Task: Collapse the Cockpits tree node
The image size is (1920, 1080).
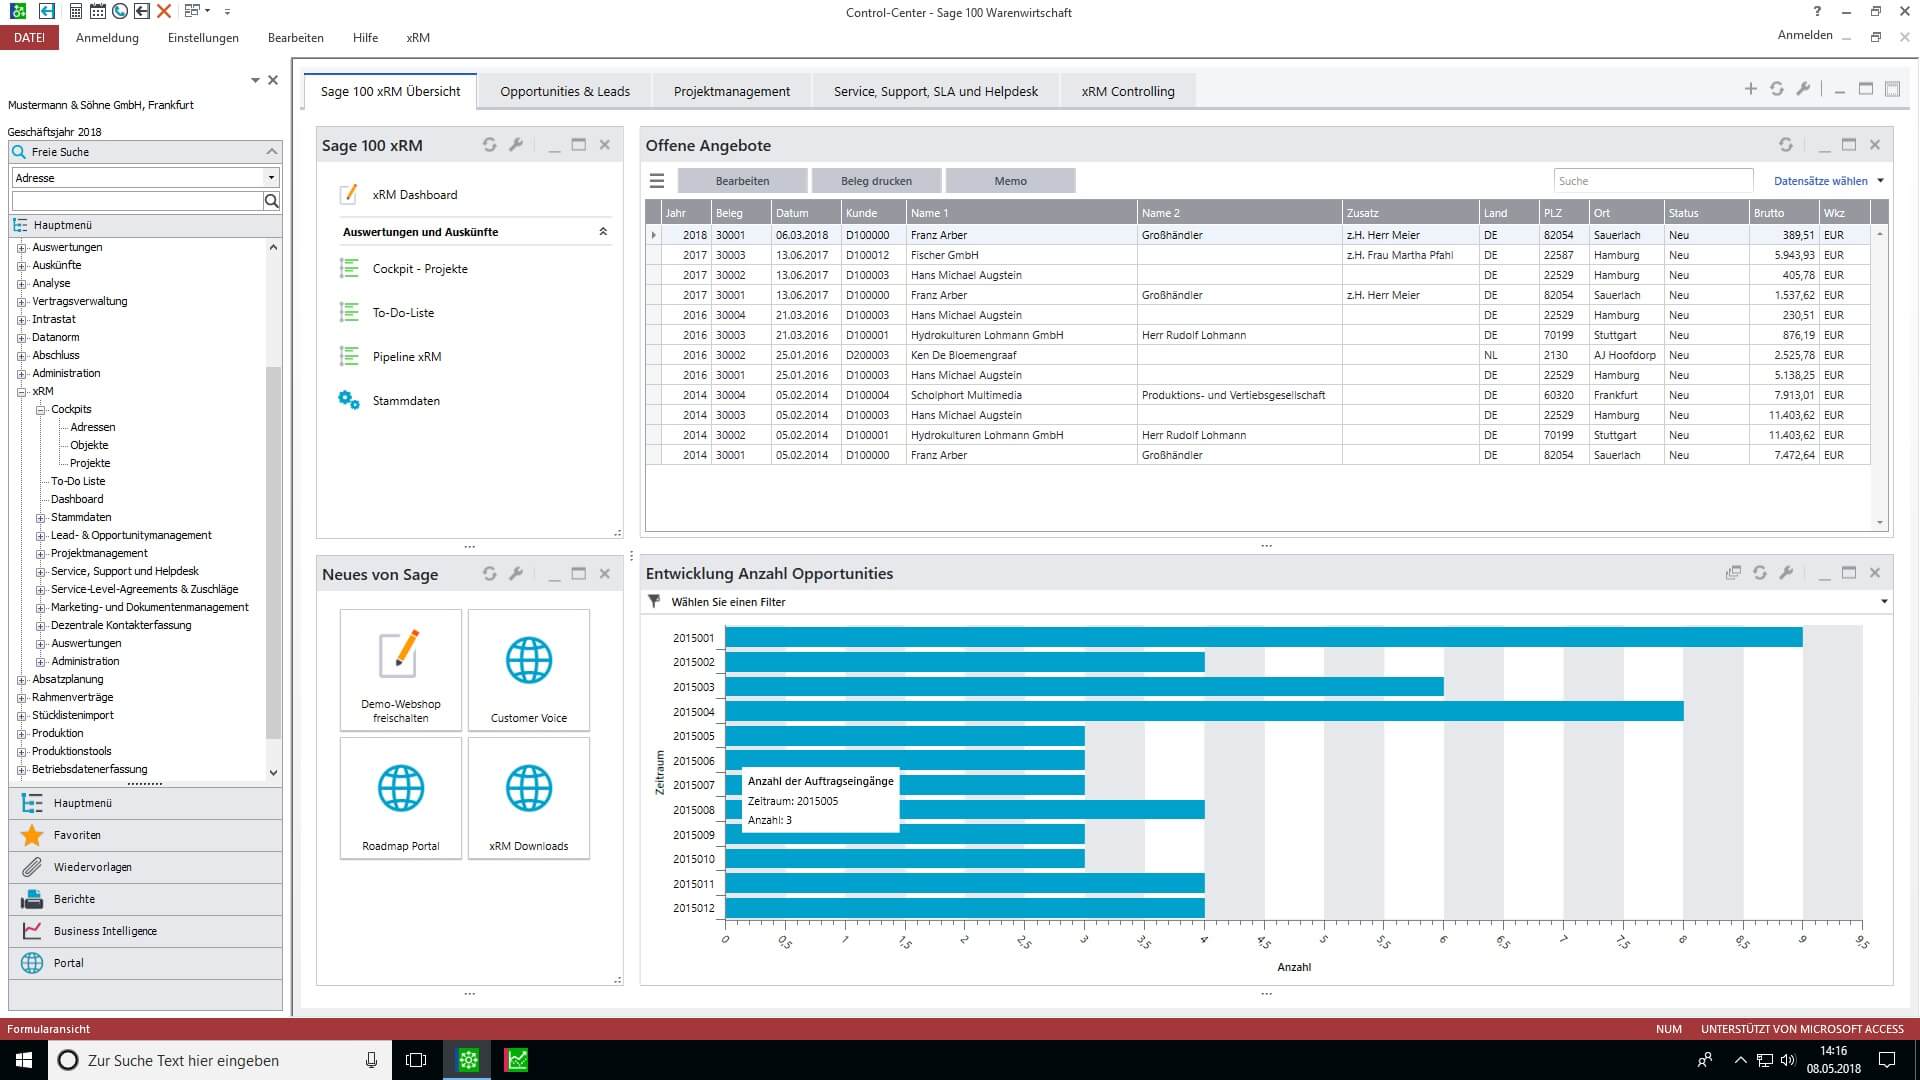Action: (41, 410)
